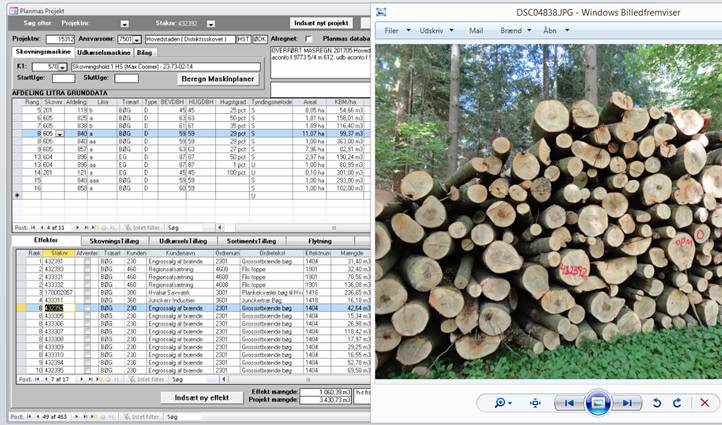Switch to Skovningsmaskine tab

[x=43, y=52]
